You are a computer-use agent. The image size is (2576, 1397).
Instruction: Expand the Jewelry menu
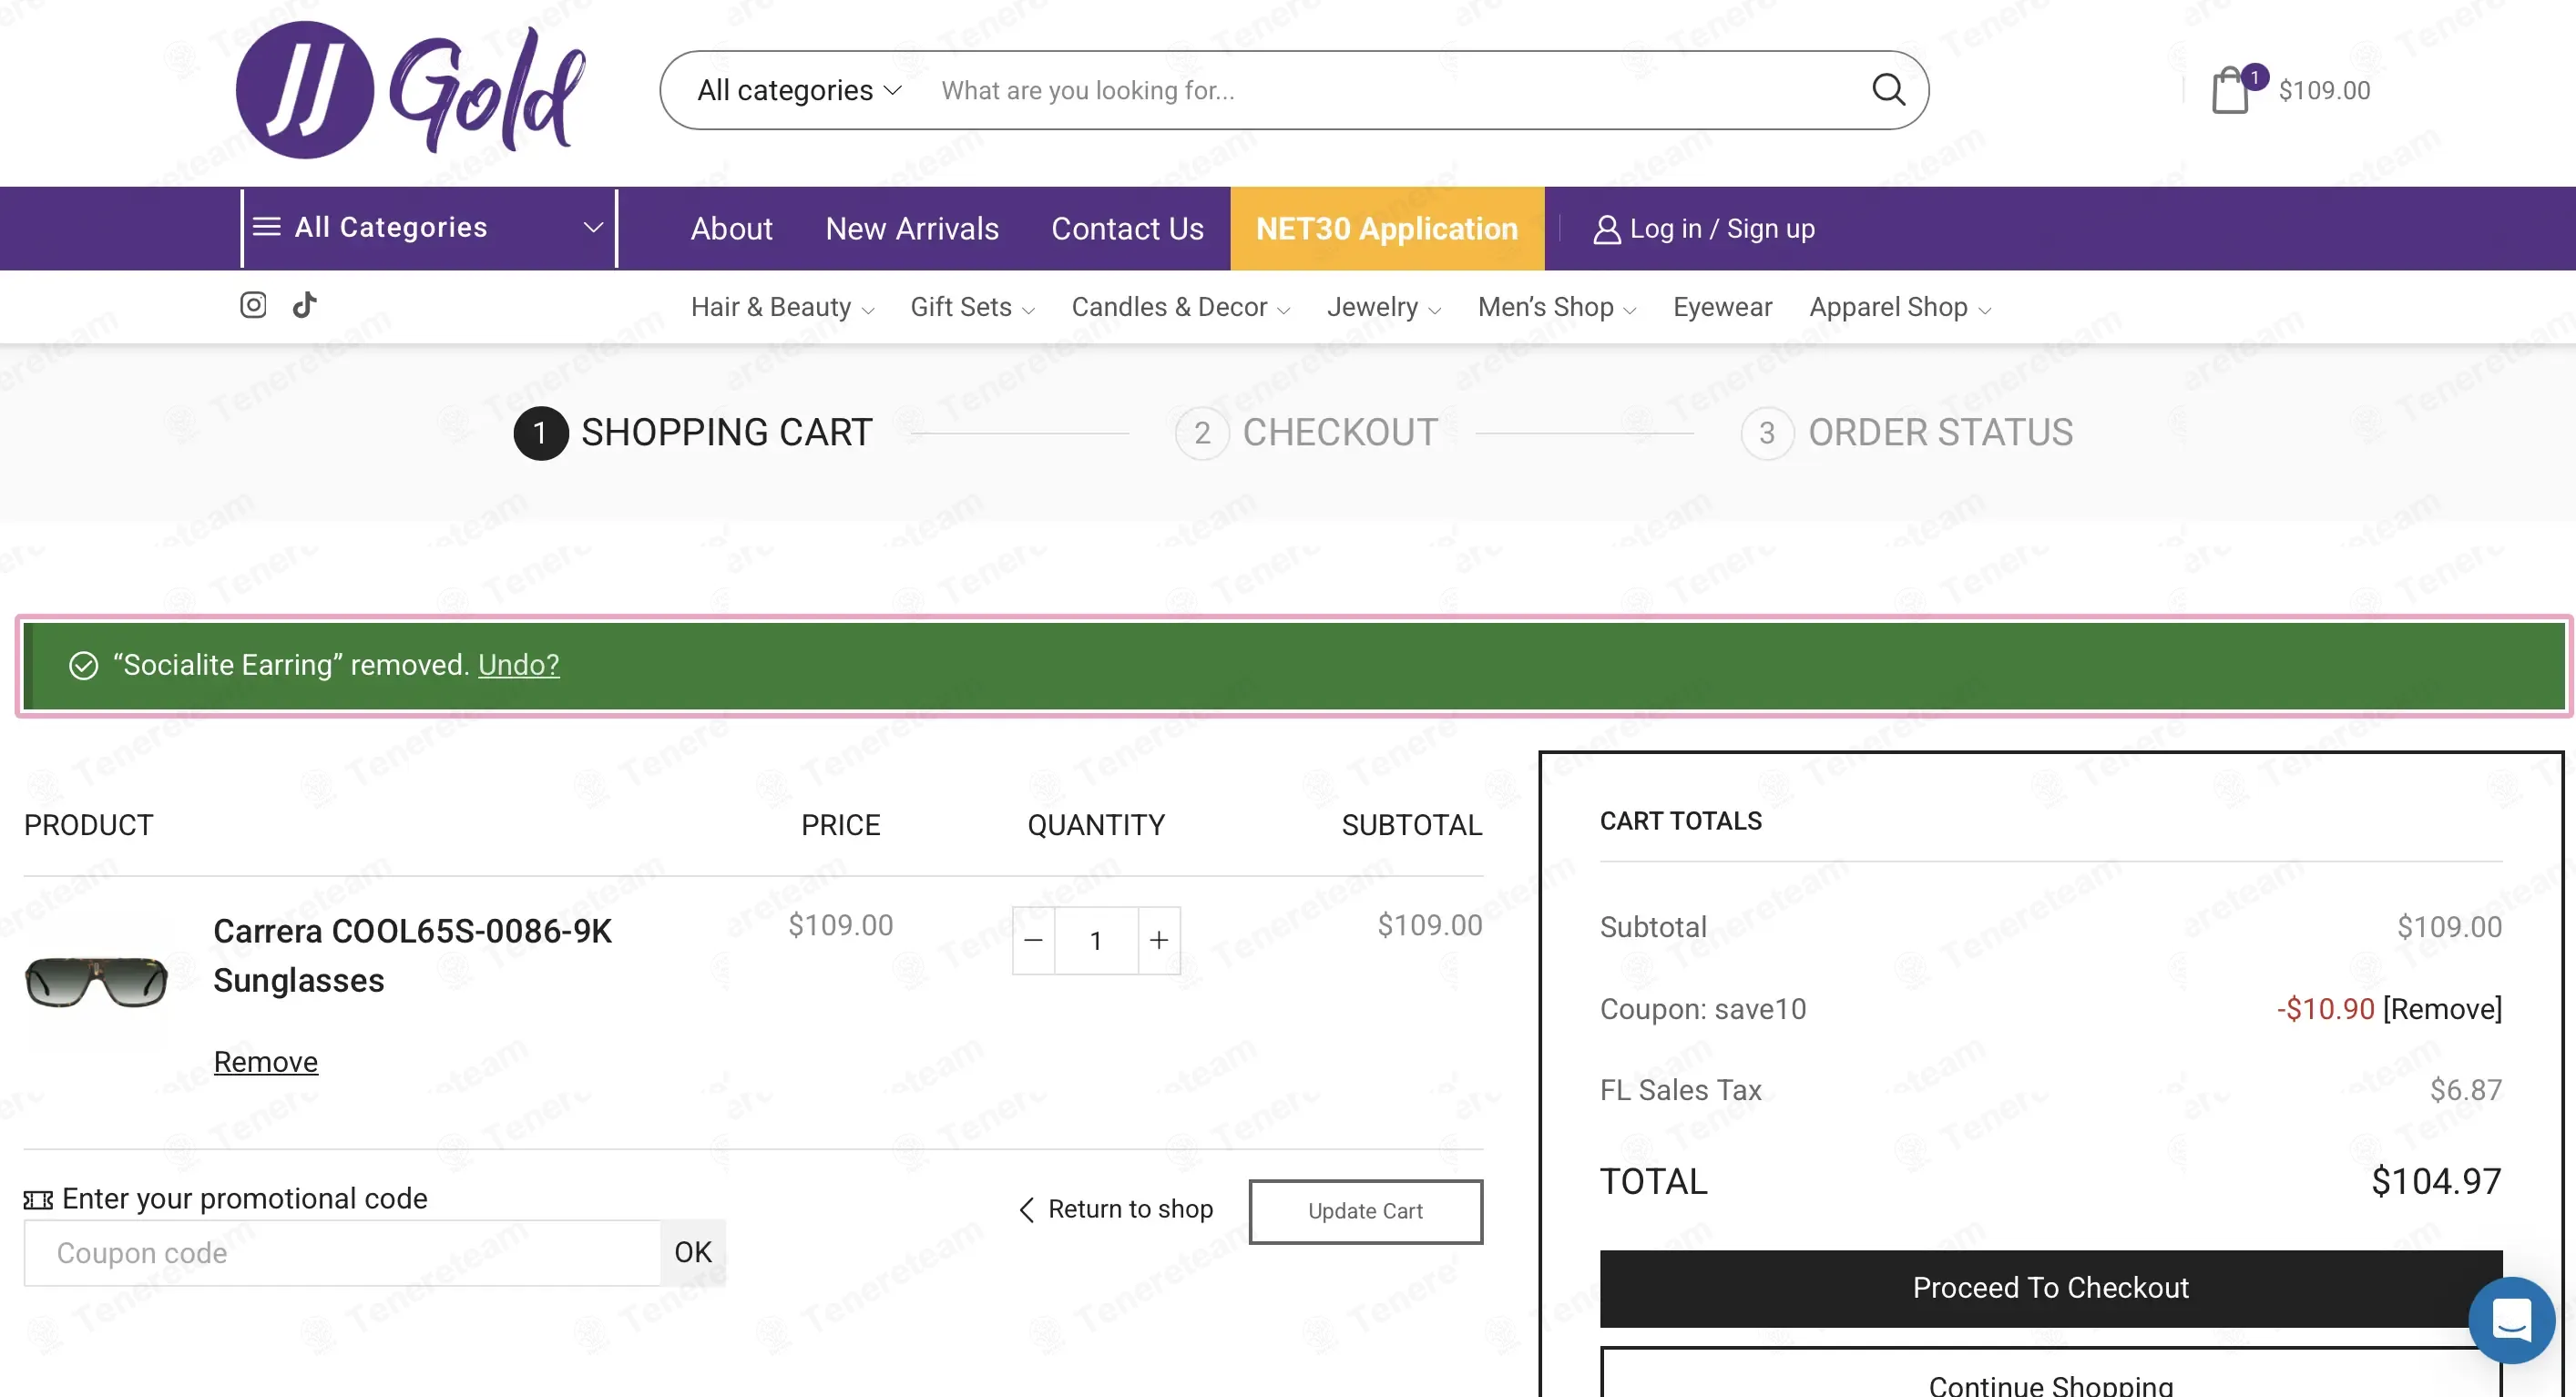pyautogui.click(x=1384, y=307)
